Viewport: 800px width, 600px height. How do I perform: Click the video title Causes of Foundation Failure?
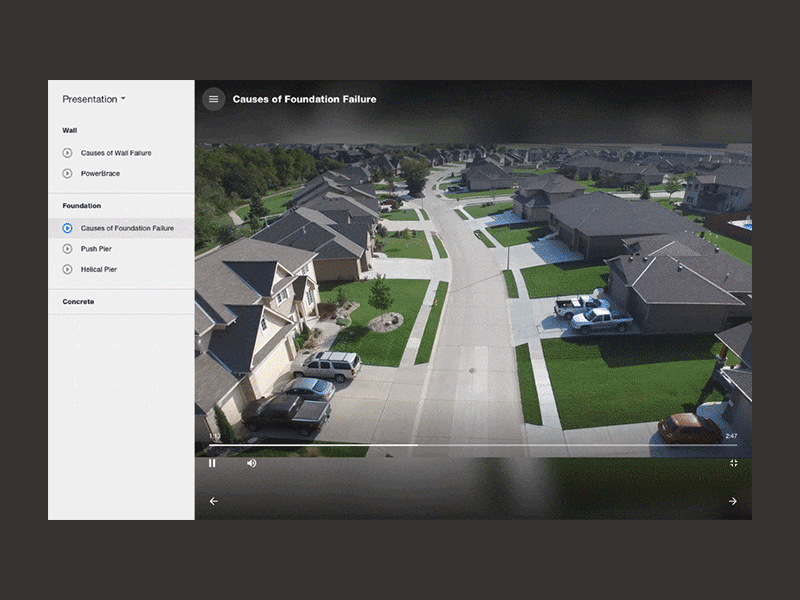tap(305, 99)
